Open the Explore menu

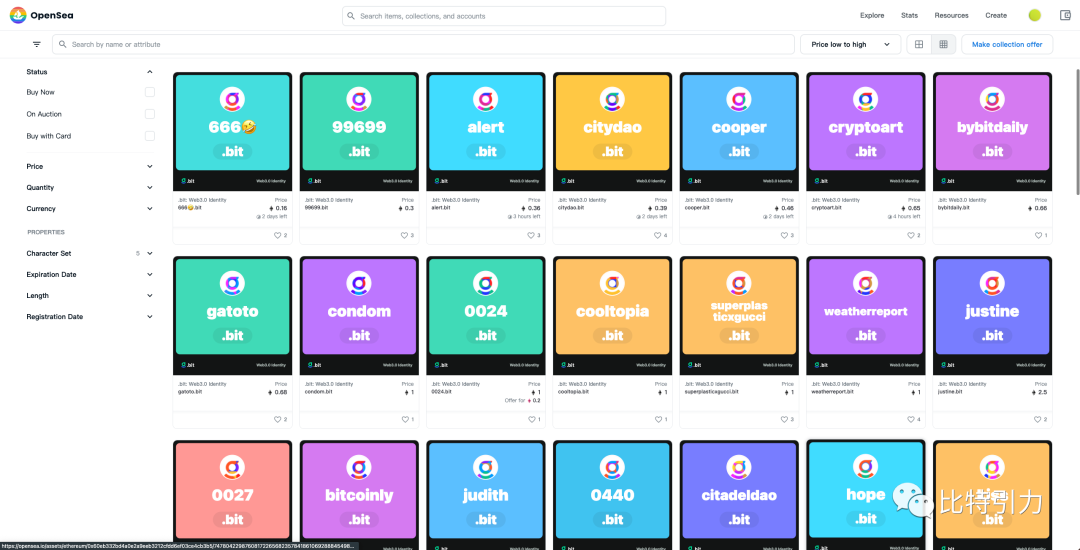872,15
